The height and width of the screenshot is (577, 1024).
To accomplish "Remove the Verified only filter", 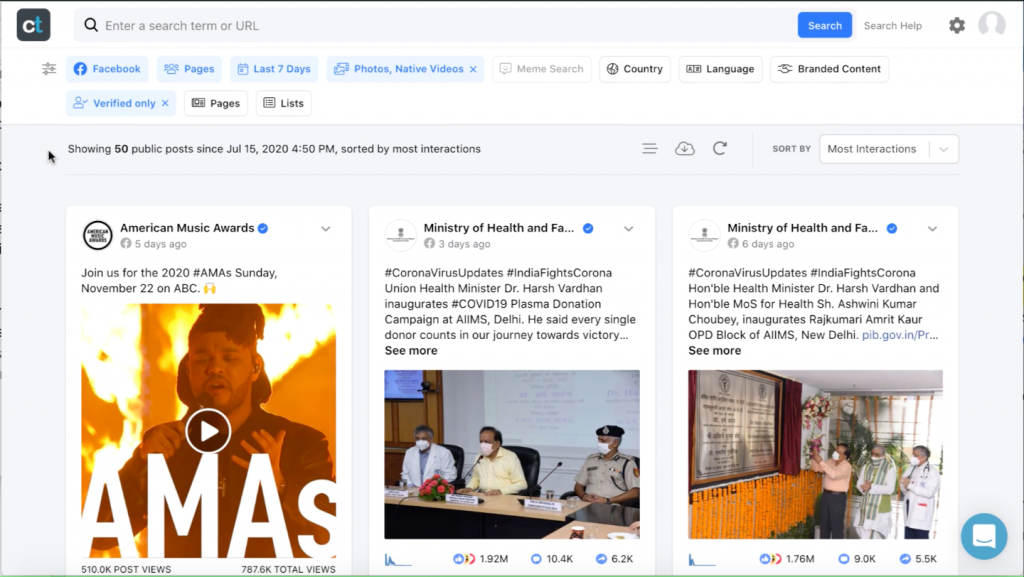I will [x=165, y=103].
